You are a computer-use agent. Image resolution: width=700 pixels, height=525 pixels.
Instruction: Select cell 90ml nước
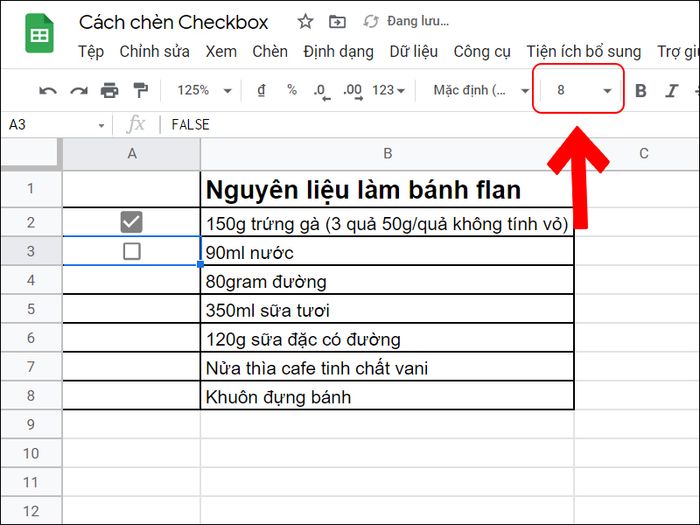(387, 251)
